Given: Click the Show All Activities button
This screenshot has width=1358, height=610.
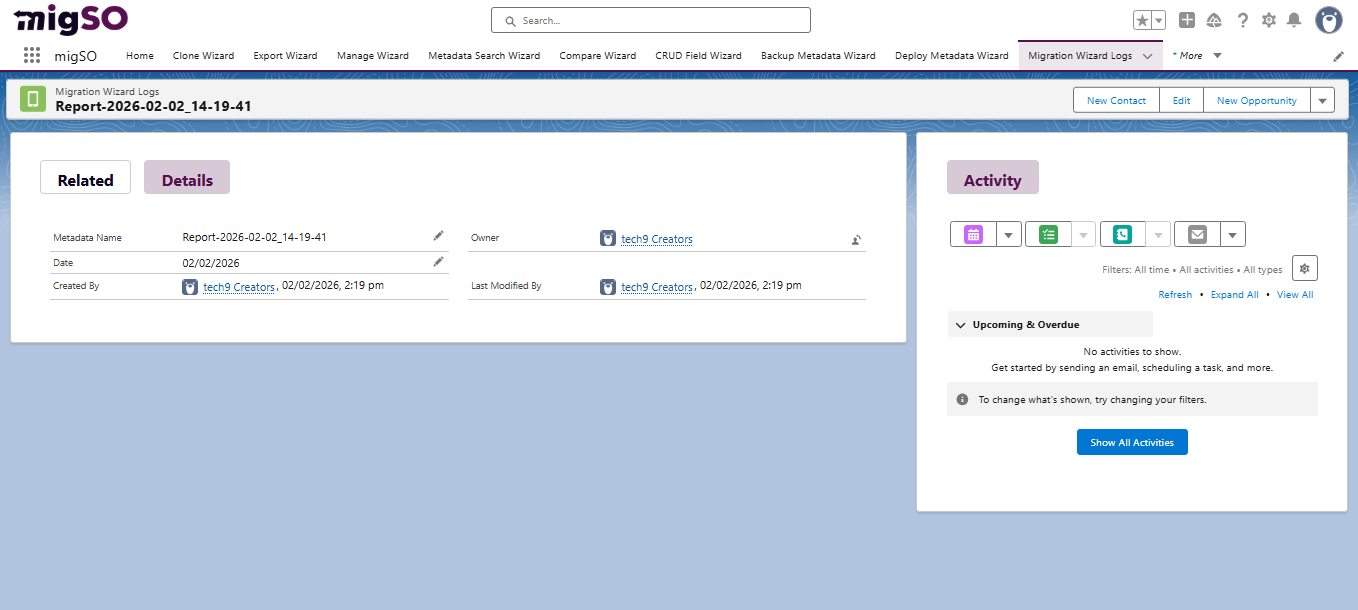Looking at the screenshot, I should point(1132,441).
